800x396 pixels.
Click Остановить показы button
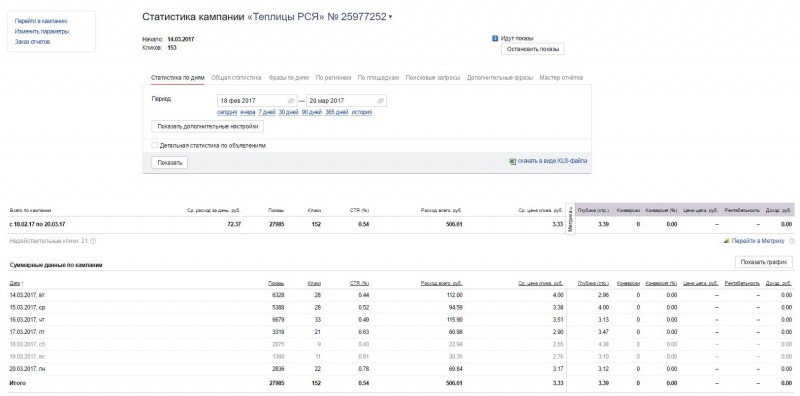point(533,49)
